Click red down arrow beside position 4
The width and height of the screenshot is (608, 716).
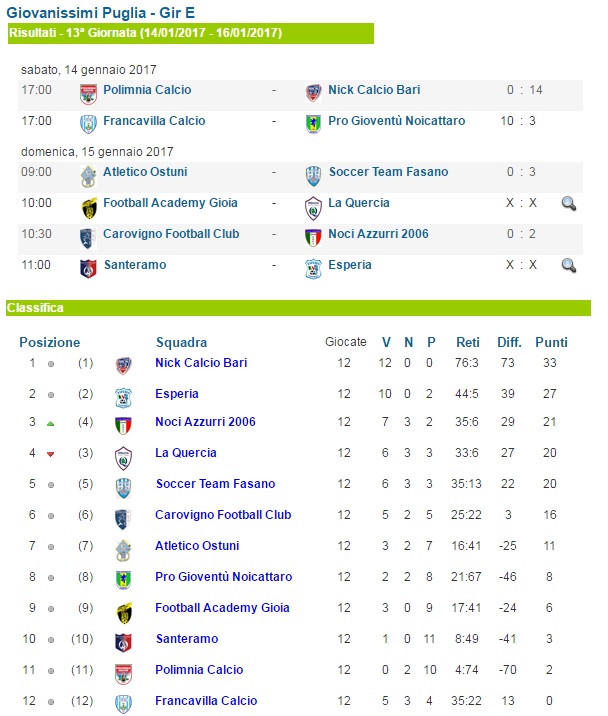[51, 454]
